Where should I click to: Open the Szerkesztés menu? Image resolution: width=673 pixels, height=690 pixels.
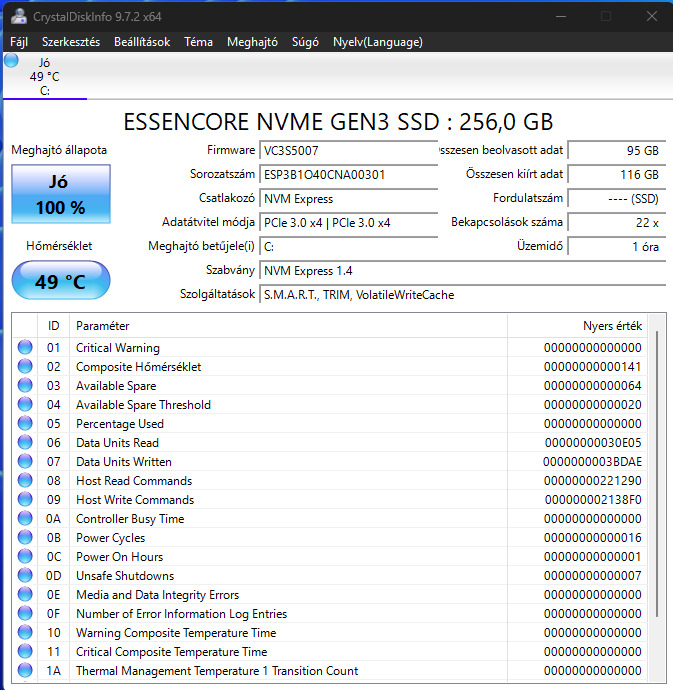click(71, 42)
